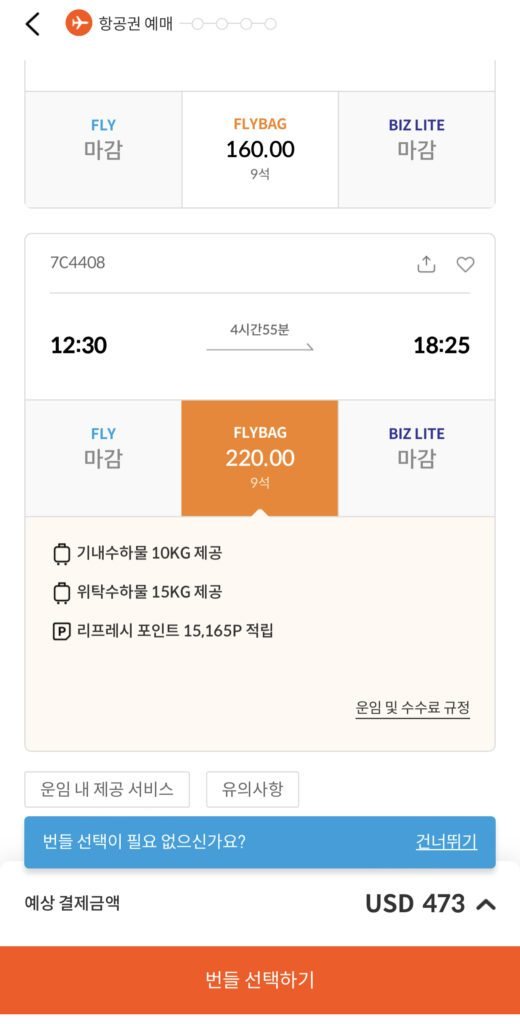Tap the orange airplane booking icon
The height and width of the screenshot is (1024, 520).
(78, 24)
